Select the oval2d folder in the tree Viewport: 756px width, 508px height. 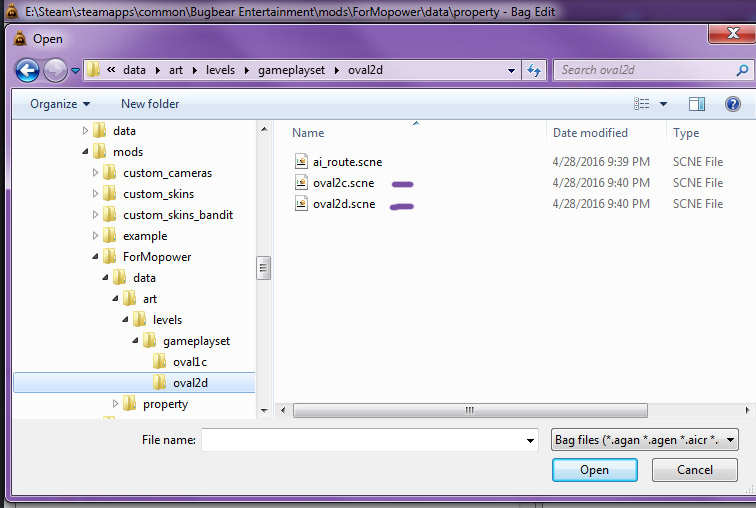pyautogui.click(x=190, y=383)
